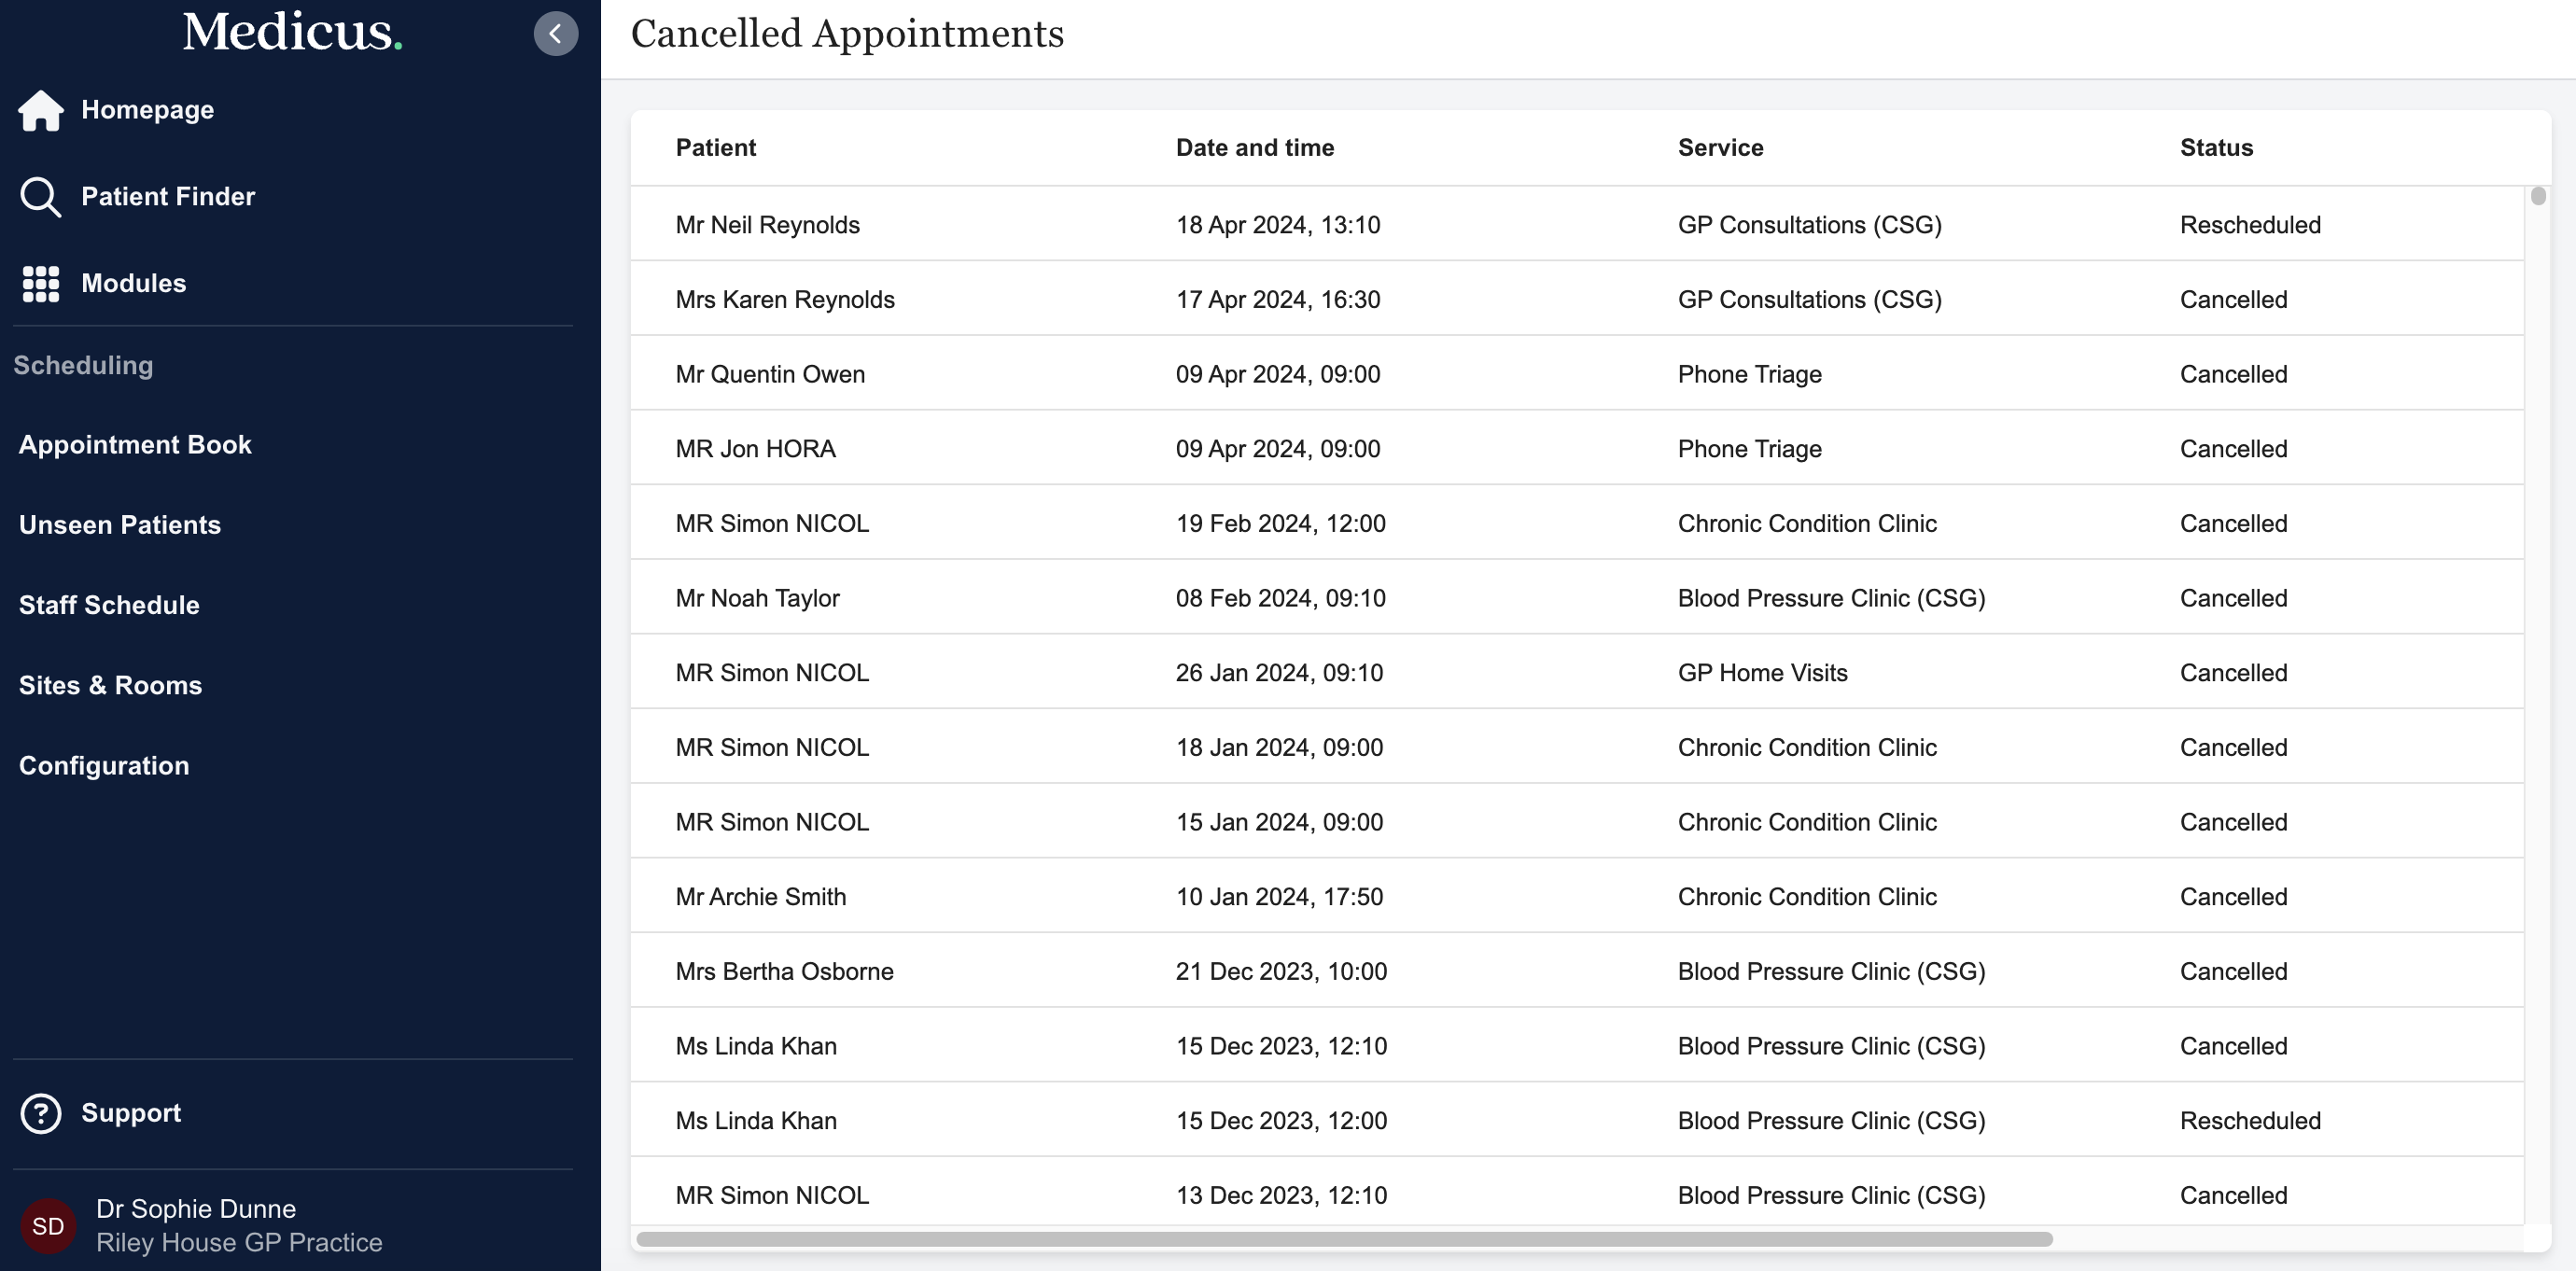
Task: Open the Configuration section
Action: point(104,766)
